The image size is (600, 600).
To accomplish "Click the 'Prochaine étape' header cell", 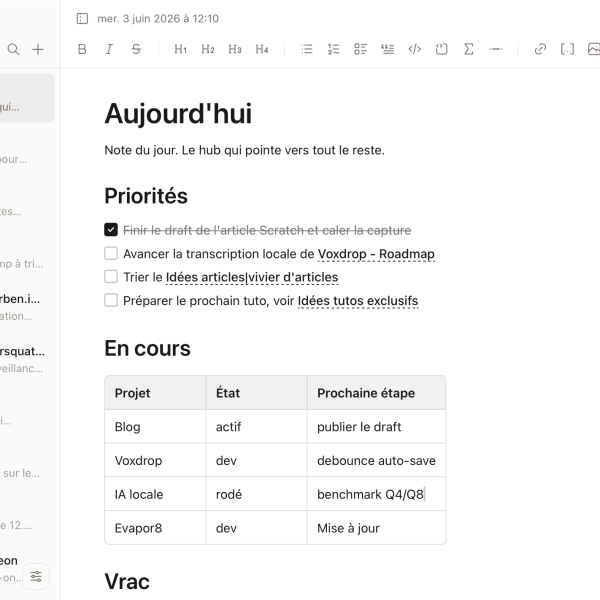I will 377,393.
